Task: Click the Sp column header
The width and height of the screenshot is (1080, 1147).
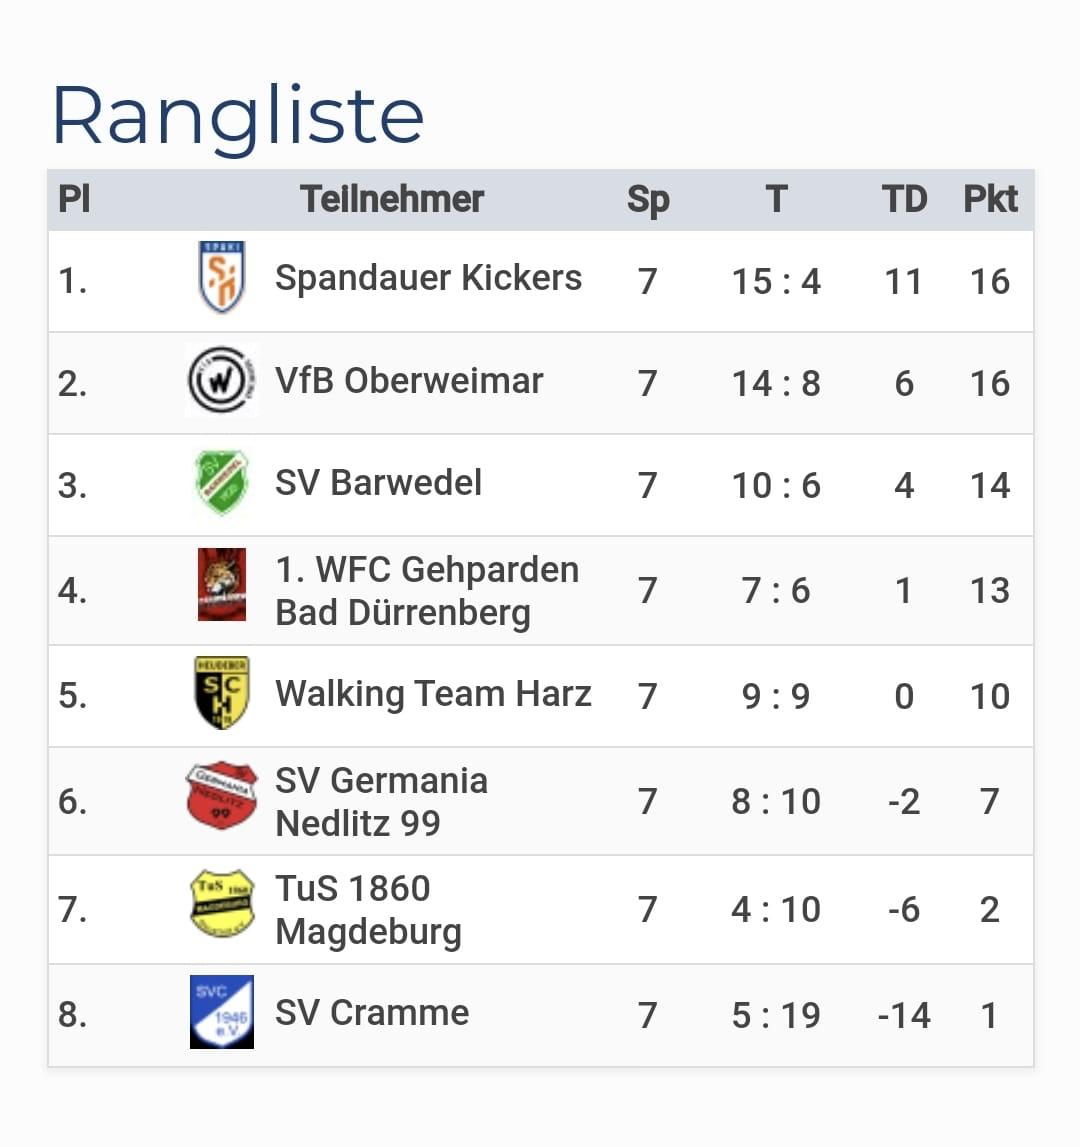Action: click(648, 200)
